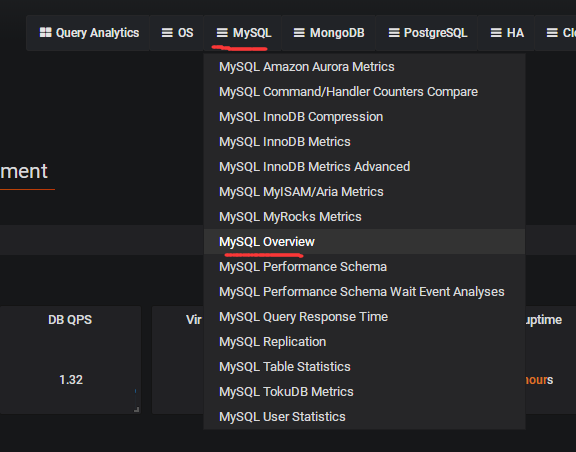Click the hamburger icon beside MongoDB
This screenshot has width=576, height=452.
coord(299,33)
